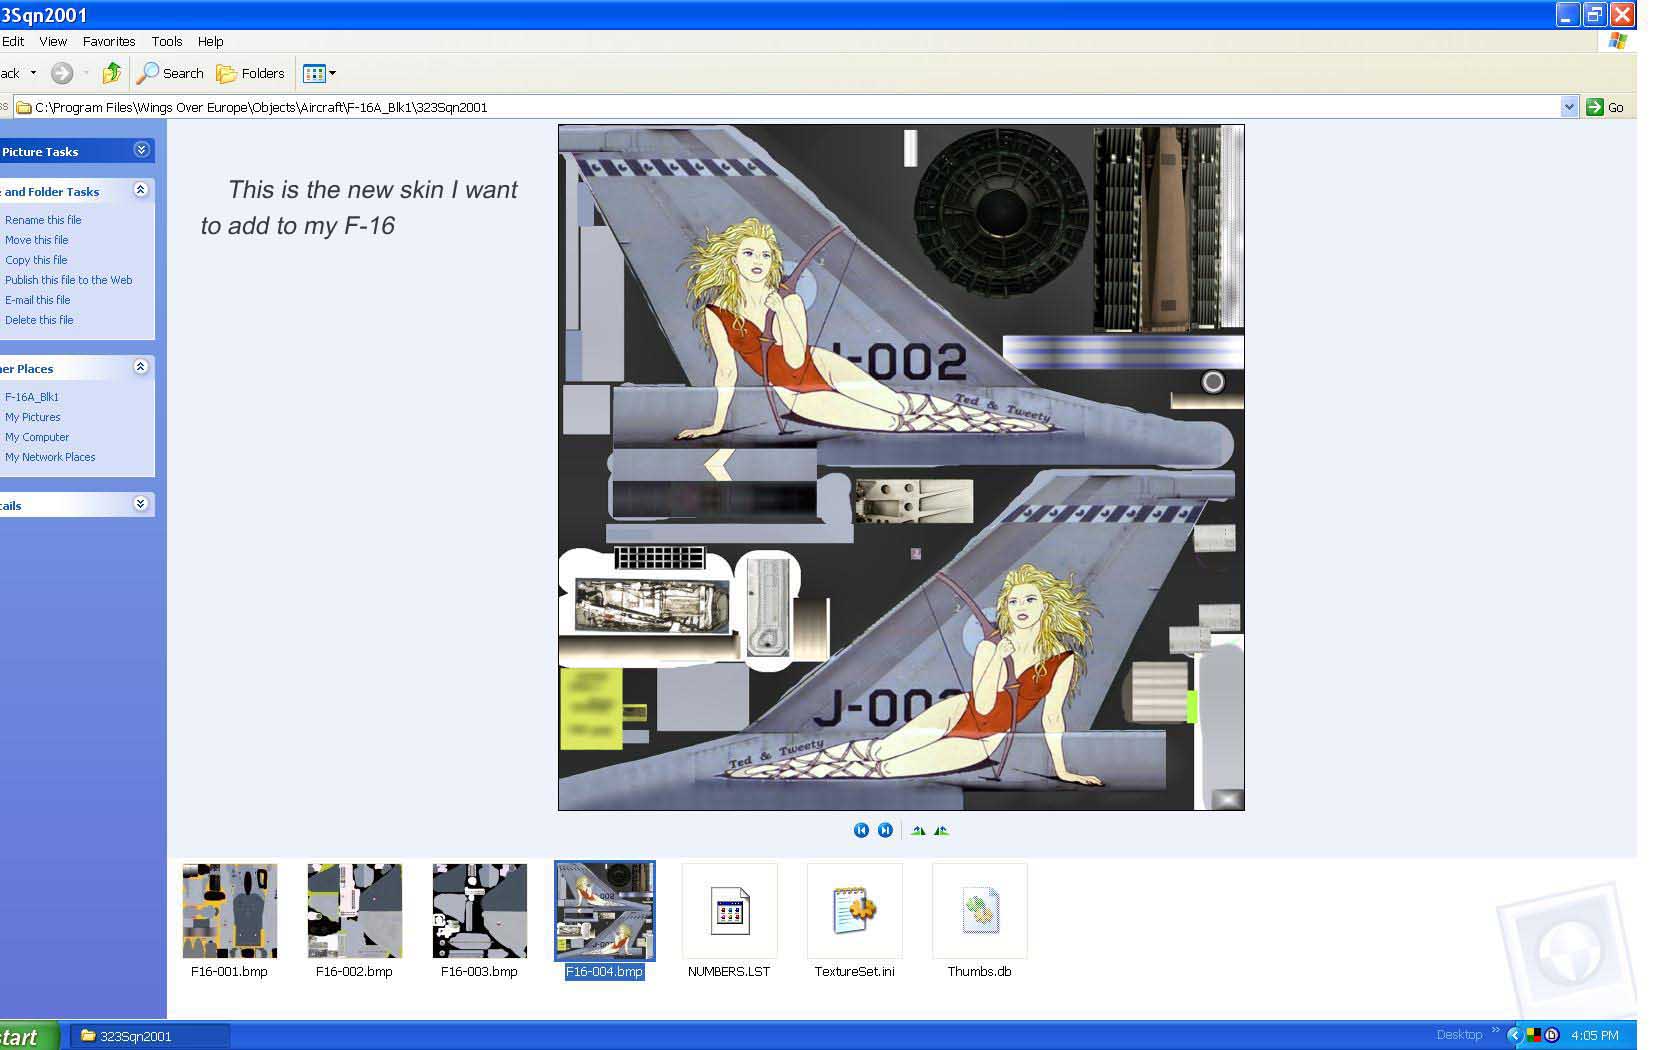The width and height of the screenshot is (1680, 1050).
Task: Select the Thumbs.db file icon
Action: click(980, 911)
